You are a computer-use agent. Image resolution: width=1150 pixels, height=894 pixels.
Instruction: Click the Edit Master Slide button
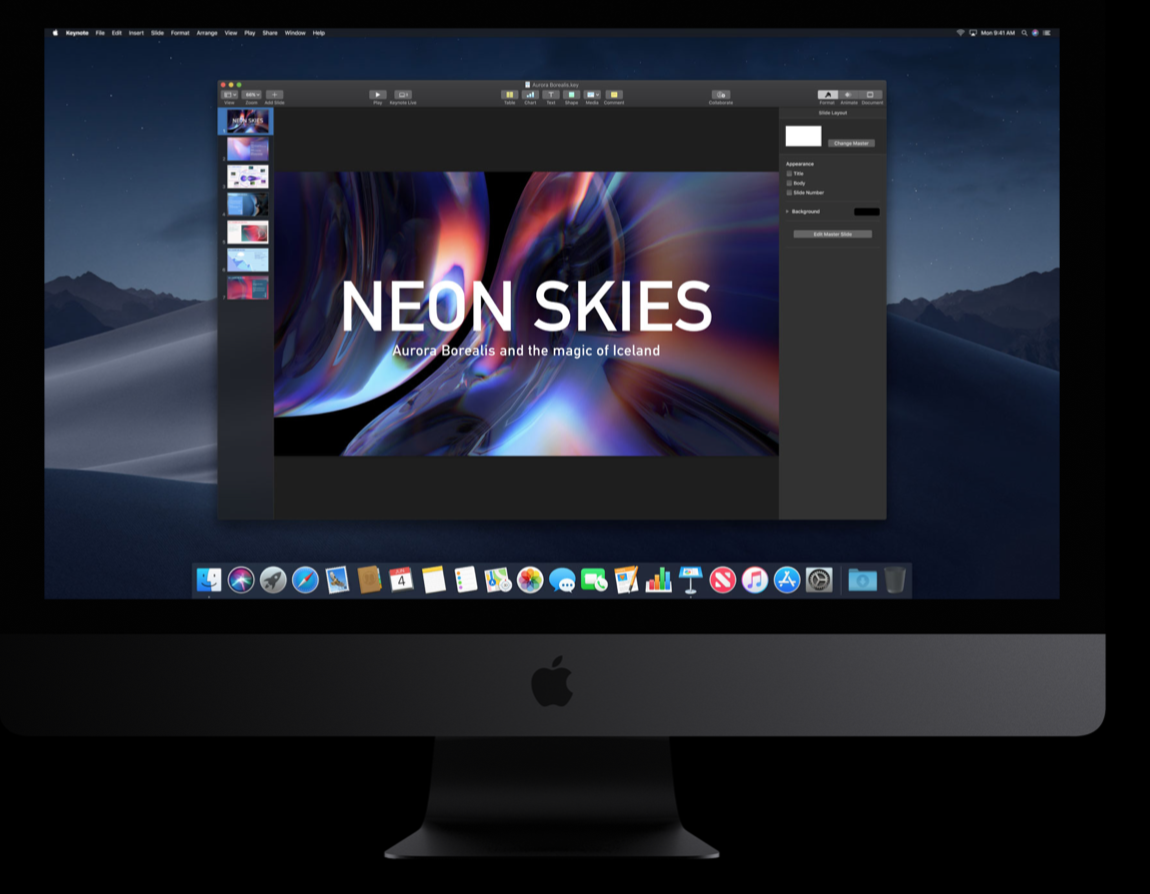(832, 234)
